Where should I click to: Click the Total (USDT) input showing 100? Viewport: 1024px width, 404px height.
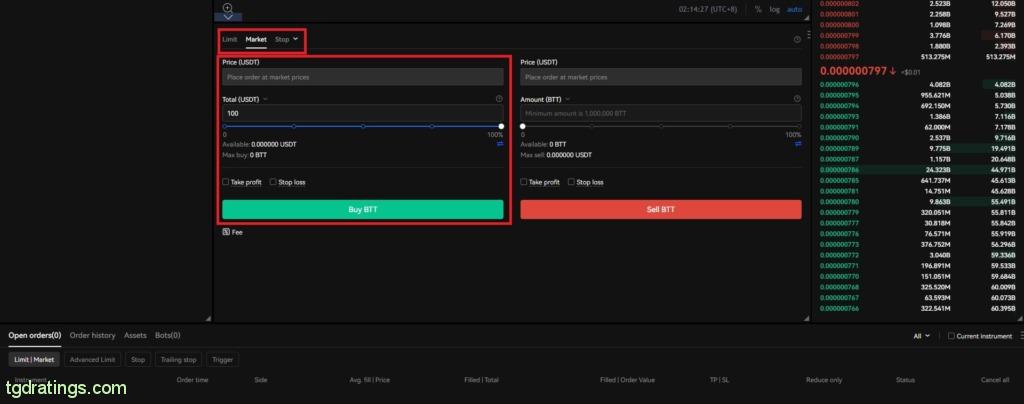point(362,114)
